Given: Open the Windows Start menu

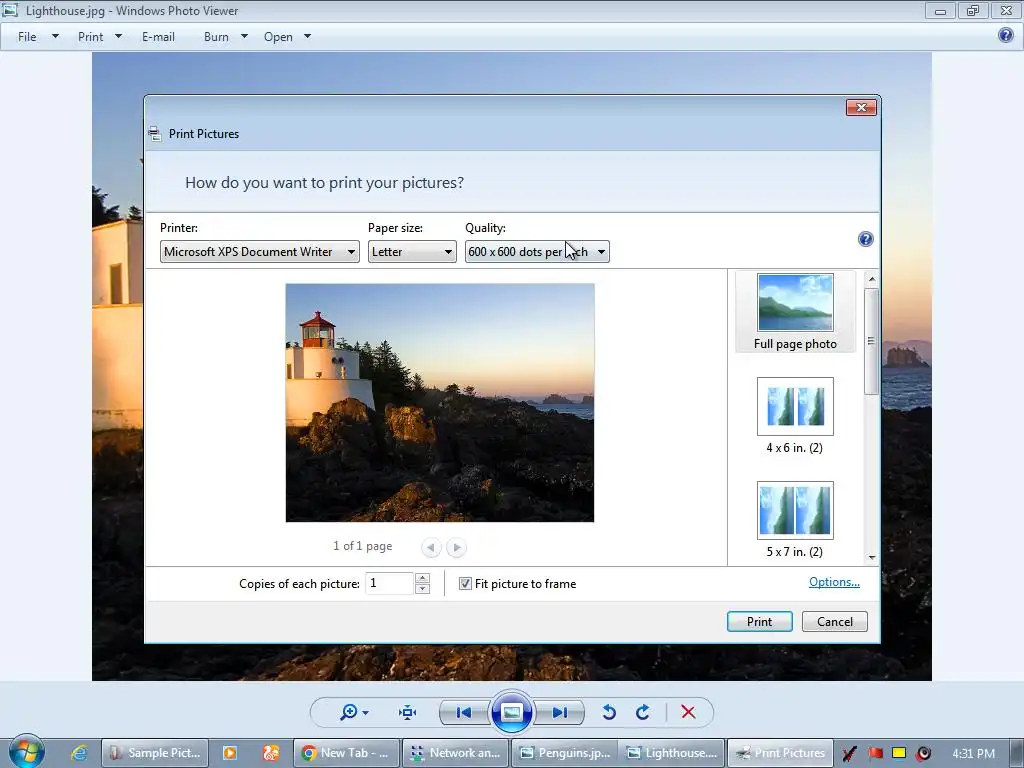Looking at the screenshot, I should tap(27, 752).
